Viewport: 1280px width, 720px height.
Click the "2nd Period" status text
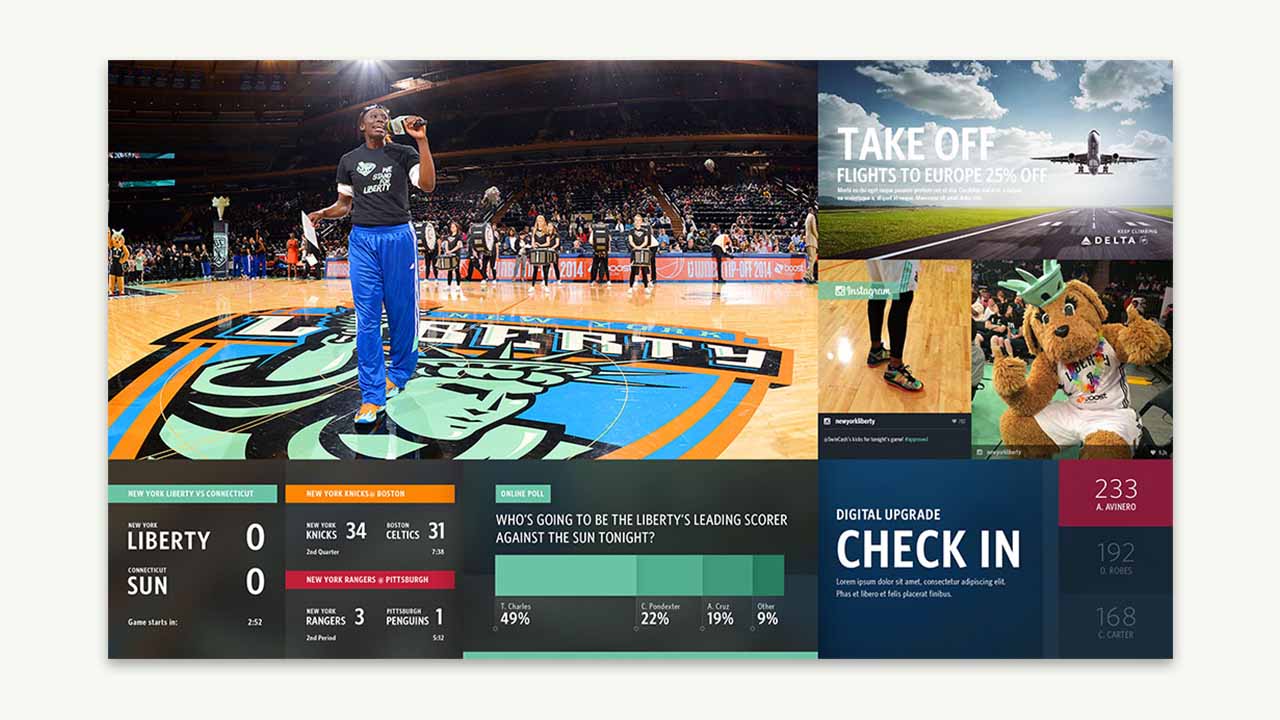[x=323, y=637]
